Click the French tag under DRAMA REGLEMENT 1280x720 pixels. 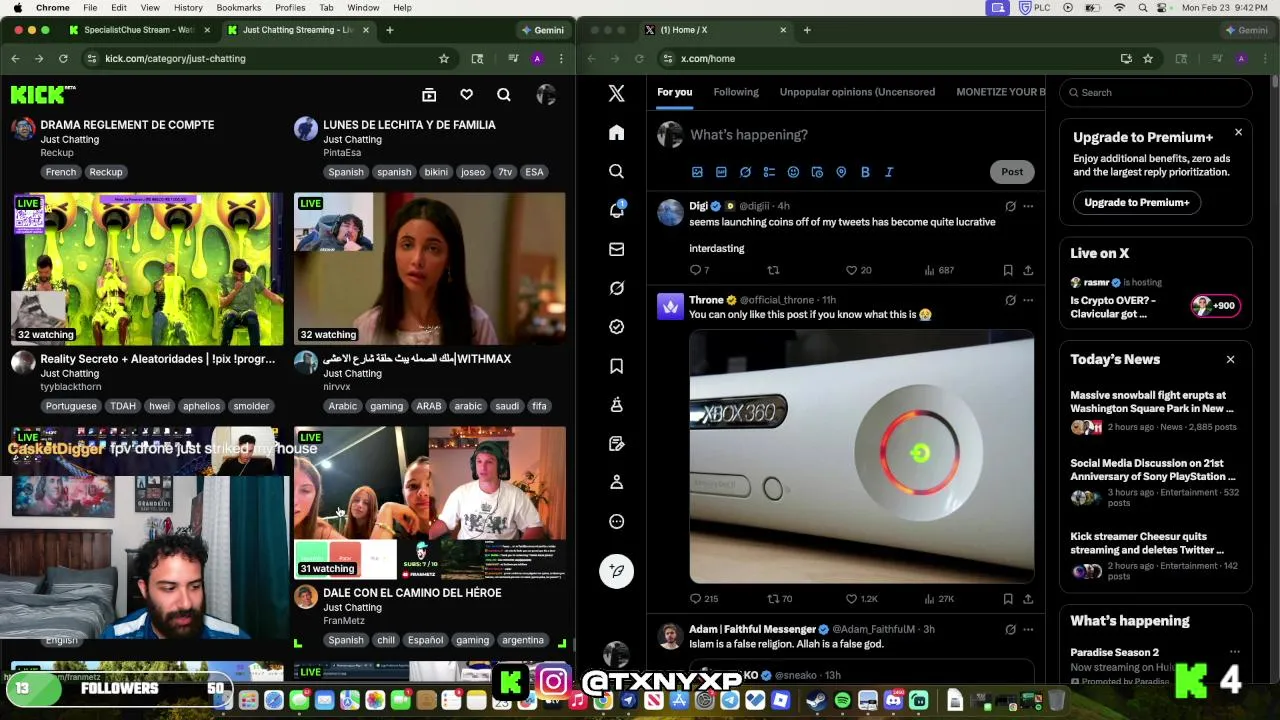pos(60,172)
